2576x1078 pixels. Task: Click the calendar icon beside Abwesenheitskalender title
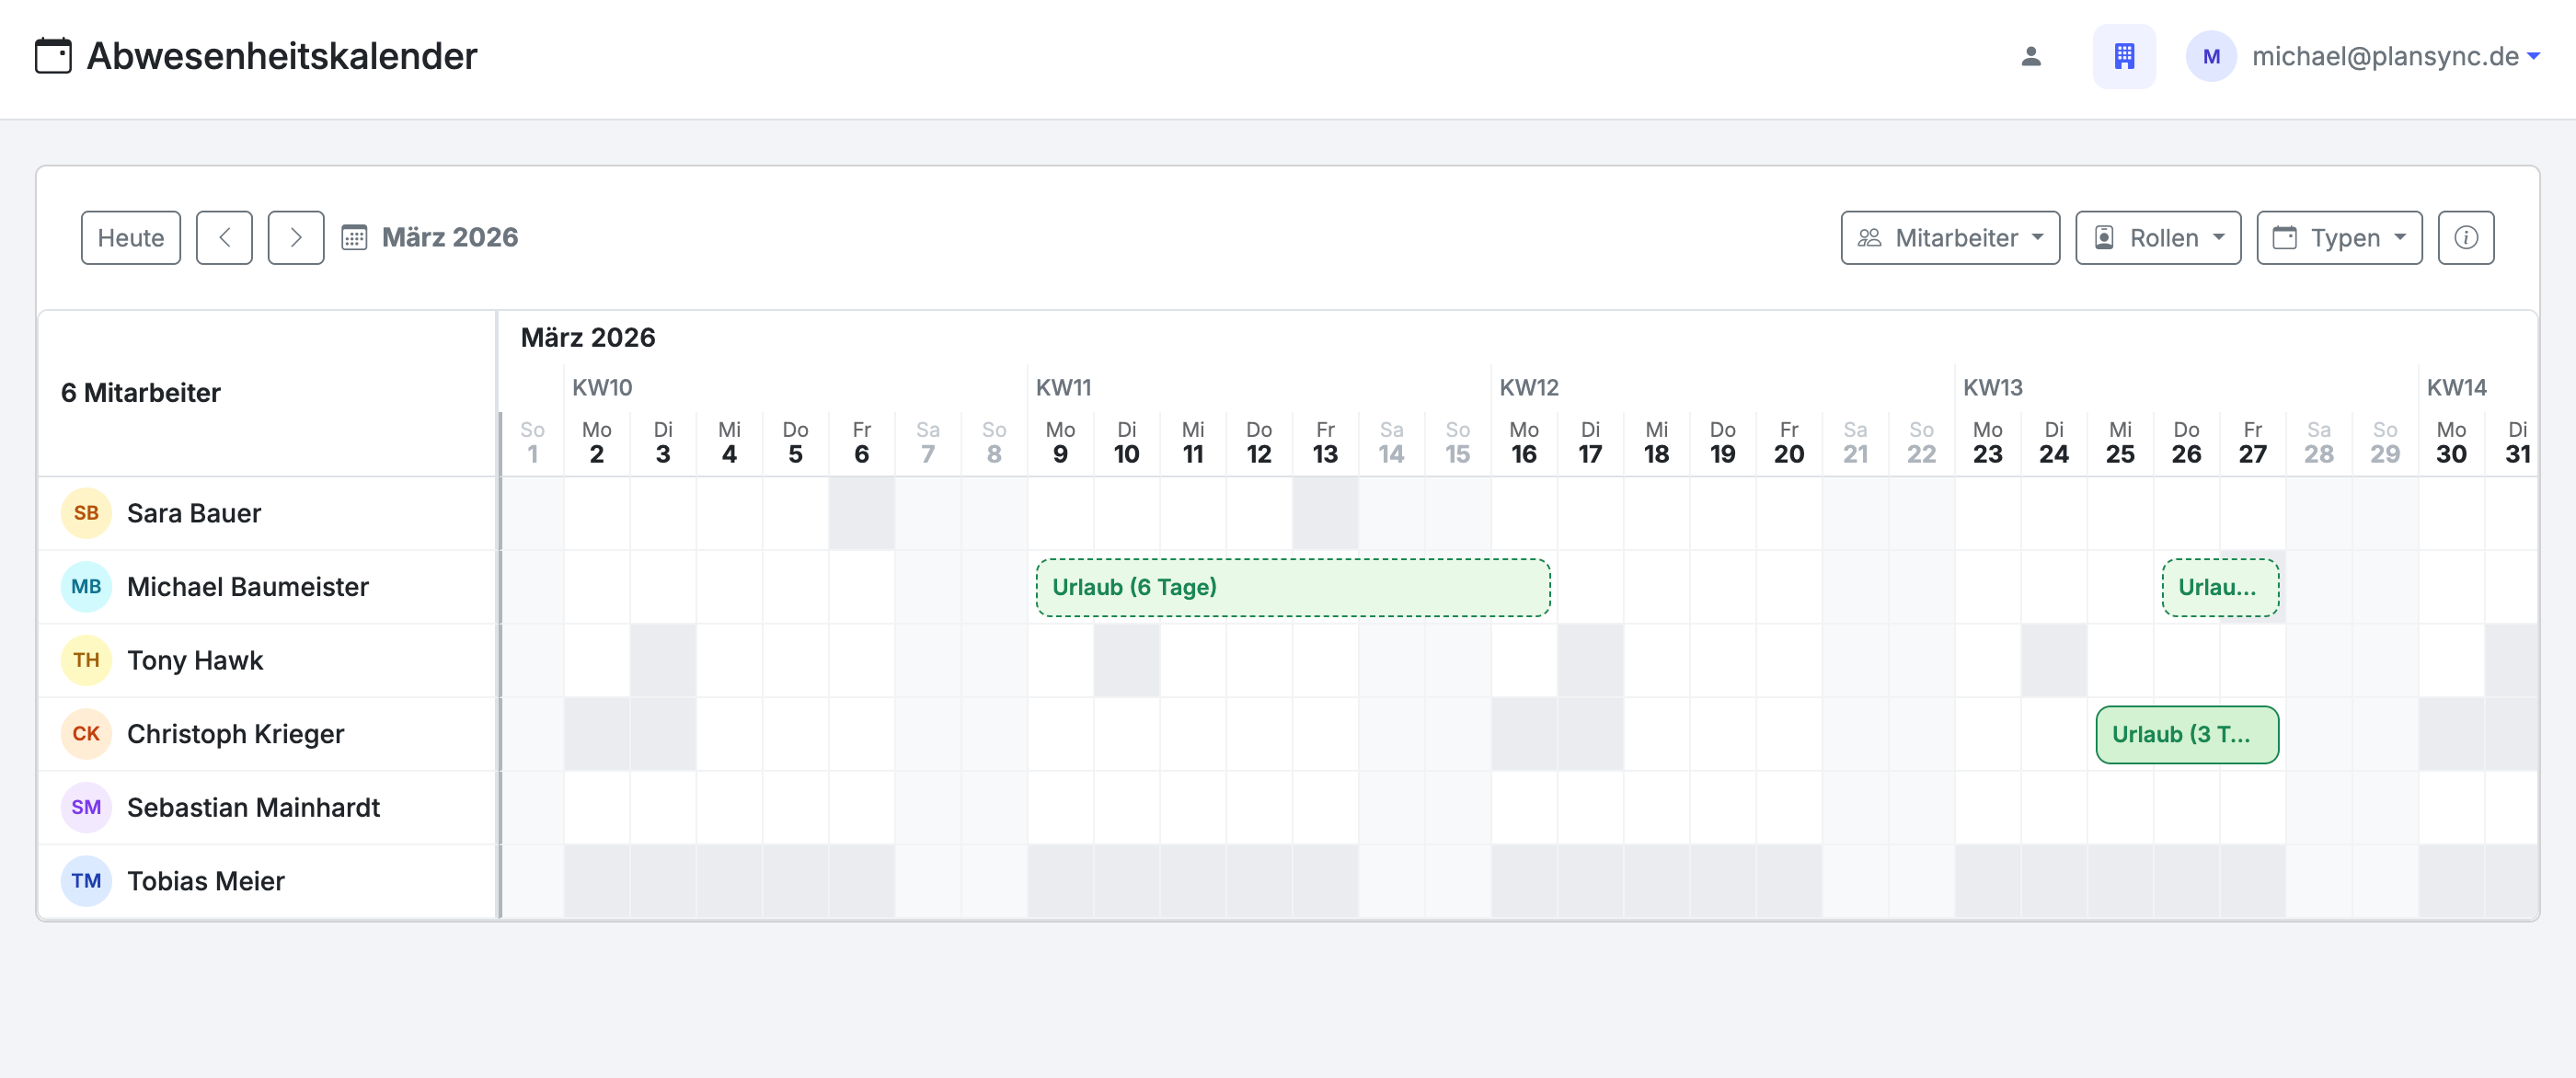click(x=53, y=56)
